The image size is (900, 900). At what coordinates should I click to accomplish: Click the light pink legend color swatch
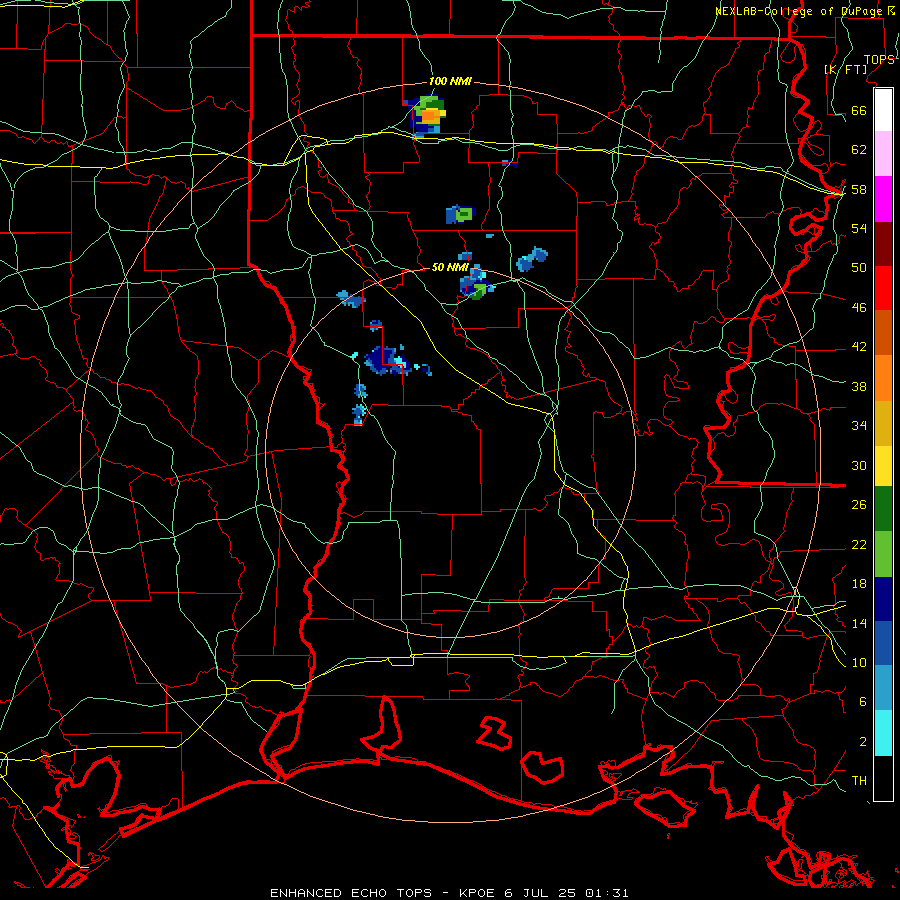pyautogui.click(x=883, y=153)
